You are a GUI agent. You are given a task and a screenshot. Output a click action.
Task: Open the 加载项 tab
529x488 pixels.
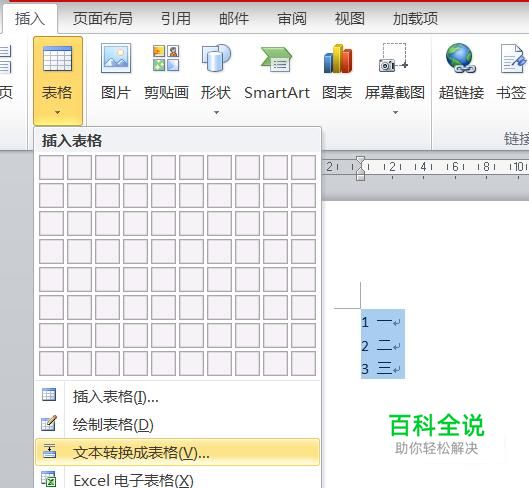coord(415,18)
